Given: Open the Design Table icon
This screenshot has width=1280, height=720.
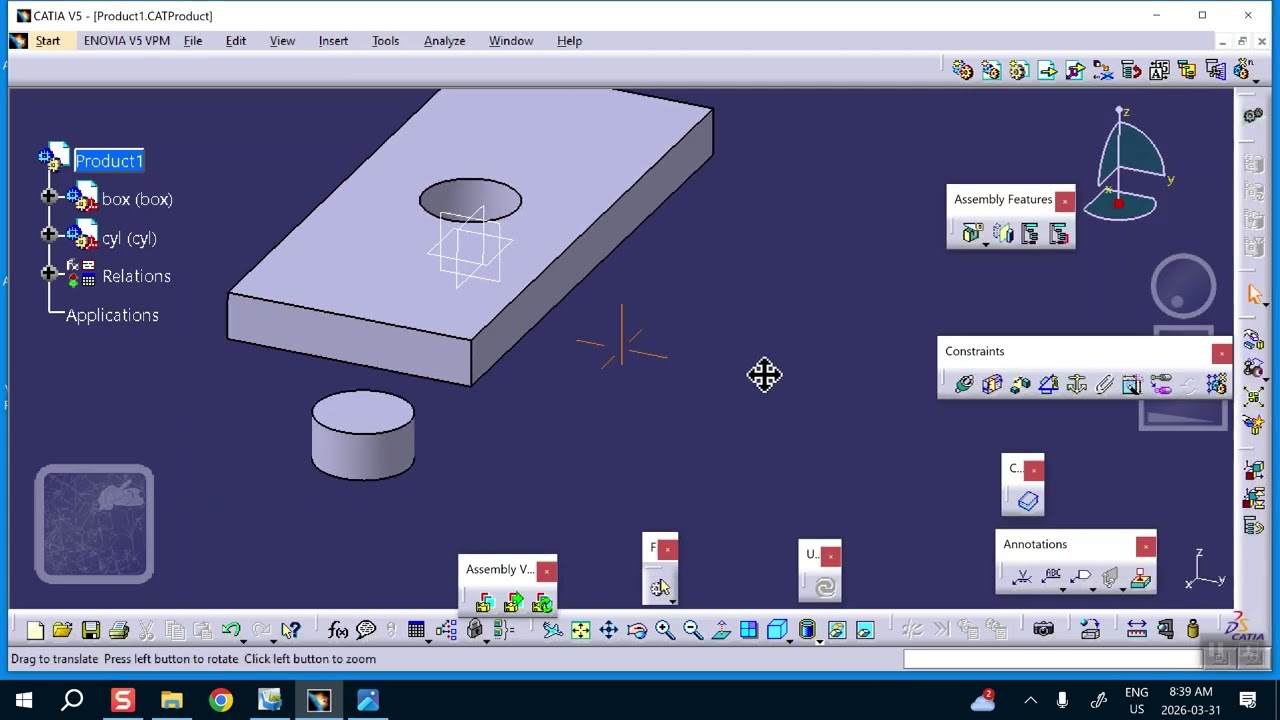Looking at the screenshot, I should [x=415, y=630].
